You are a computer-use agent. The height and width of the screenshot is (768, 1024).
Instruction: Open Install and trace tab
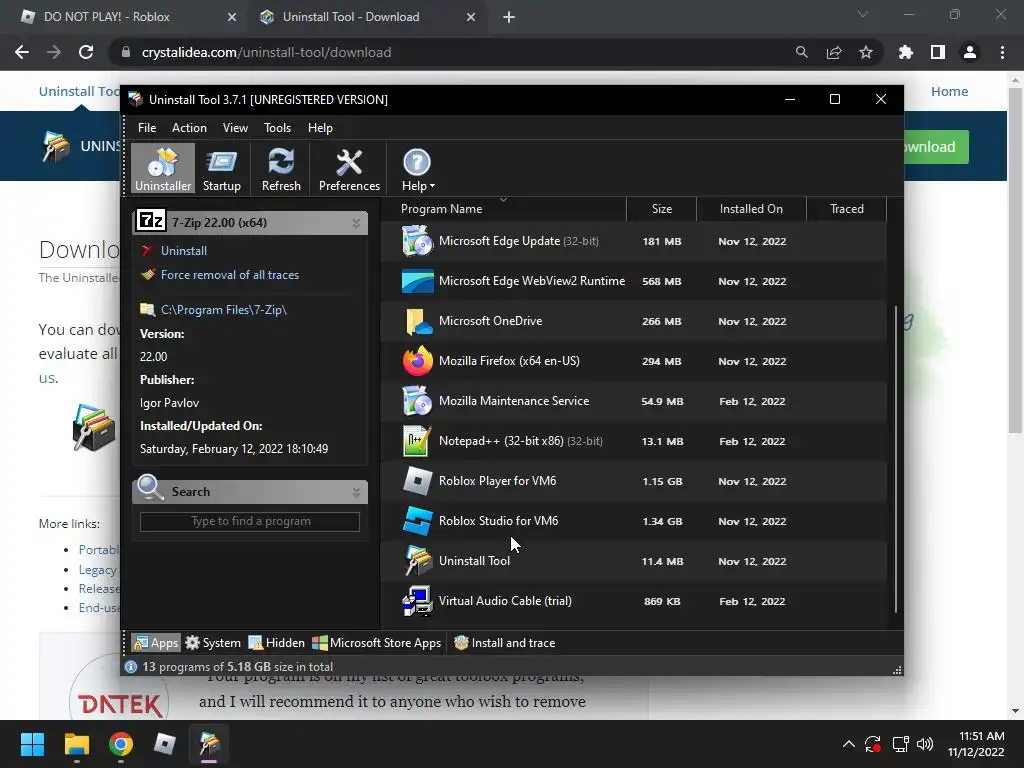pyautogui.click(x=504, y=643)
